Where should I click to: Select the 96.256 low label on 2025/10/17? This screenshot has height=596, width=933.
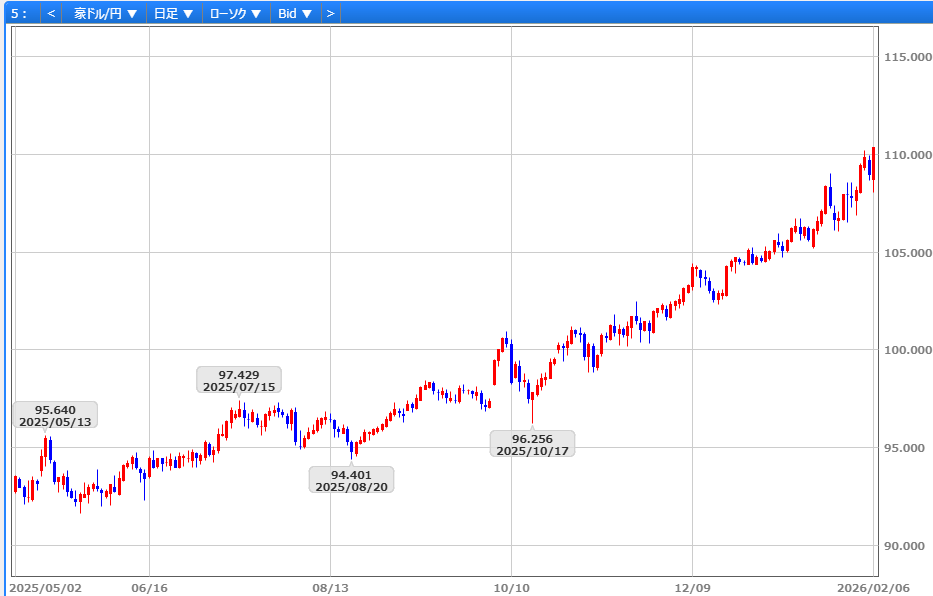point(532,444)
